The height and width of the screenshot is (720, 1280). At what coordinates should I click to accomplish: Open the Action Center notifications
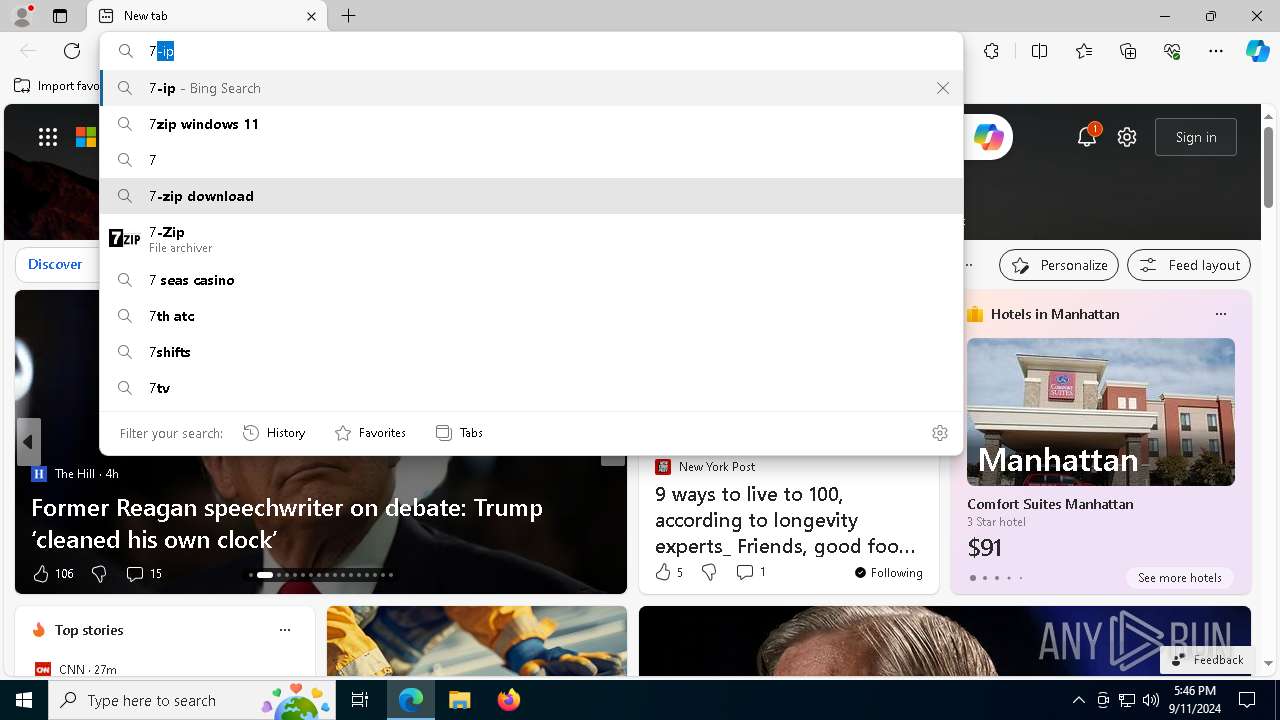click(x=1247, y=700)
